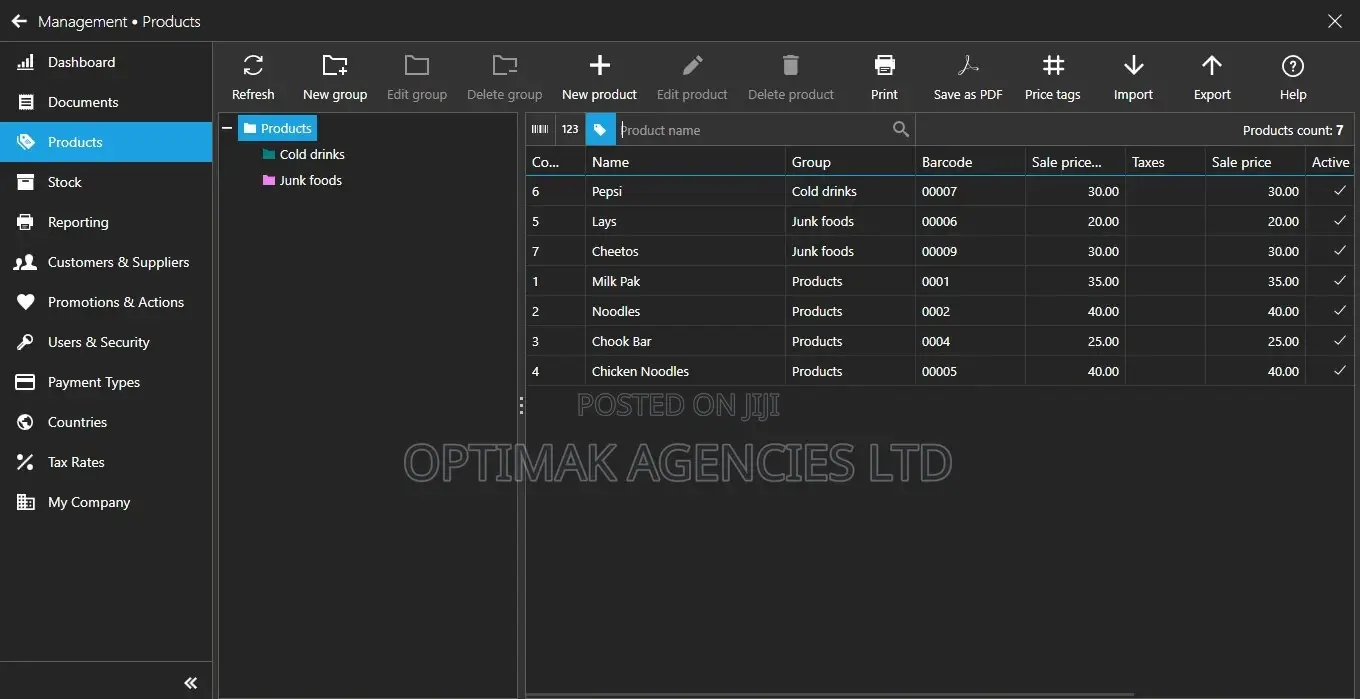Screen dimensions: 1360x699
Task: Select the Products root folder
Action: coord(277,128)
